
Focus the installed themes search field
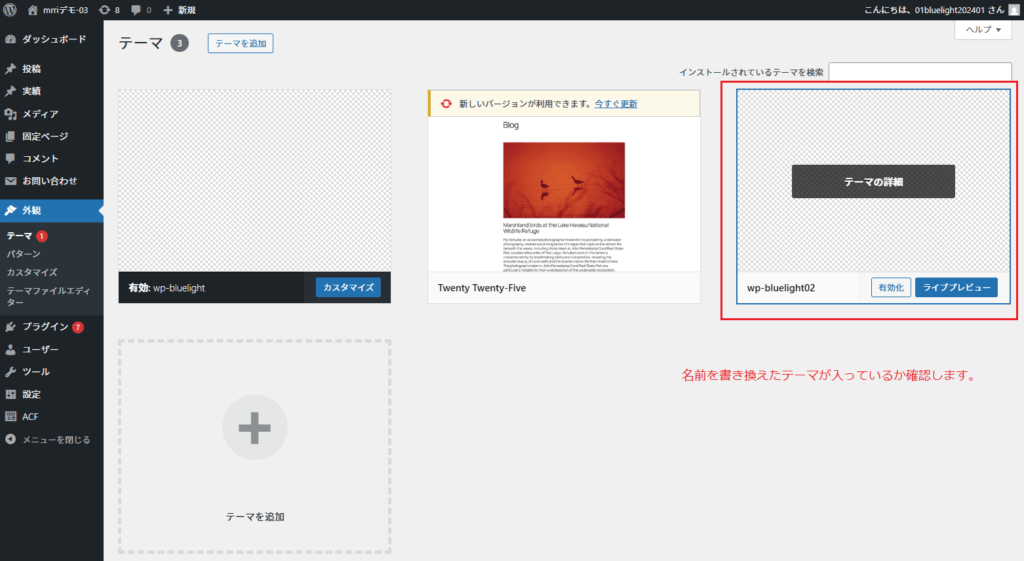point(920,72)
